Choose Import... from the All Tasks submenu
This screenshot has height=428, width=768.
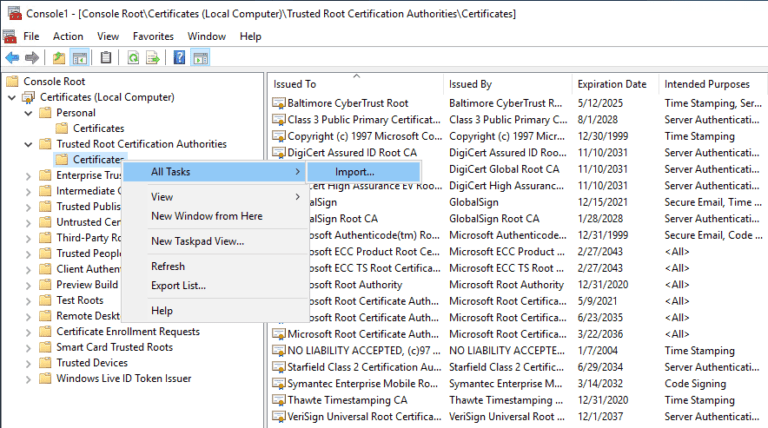pos(363,172)
